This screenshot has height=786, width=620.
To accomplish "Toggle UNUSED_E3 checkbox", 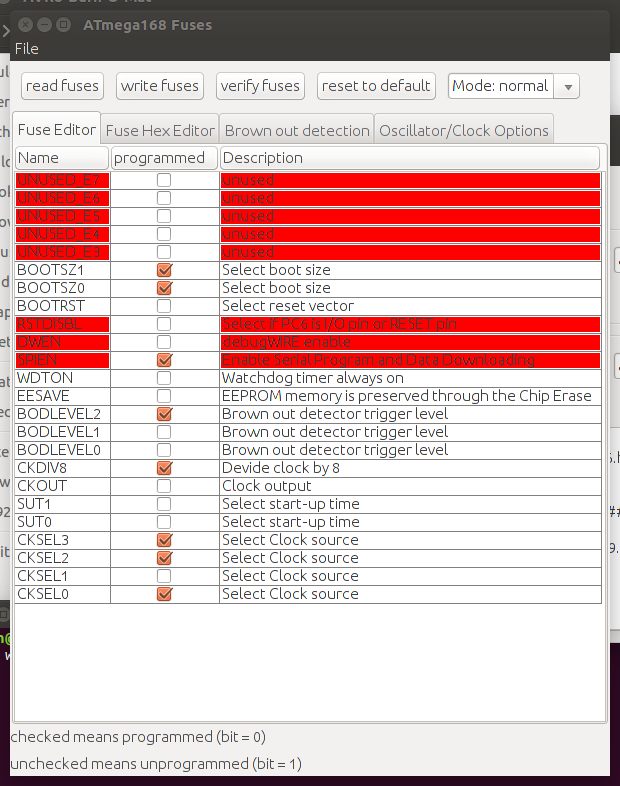I will (164, 252).
